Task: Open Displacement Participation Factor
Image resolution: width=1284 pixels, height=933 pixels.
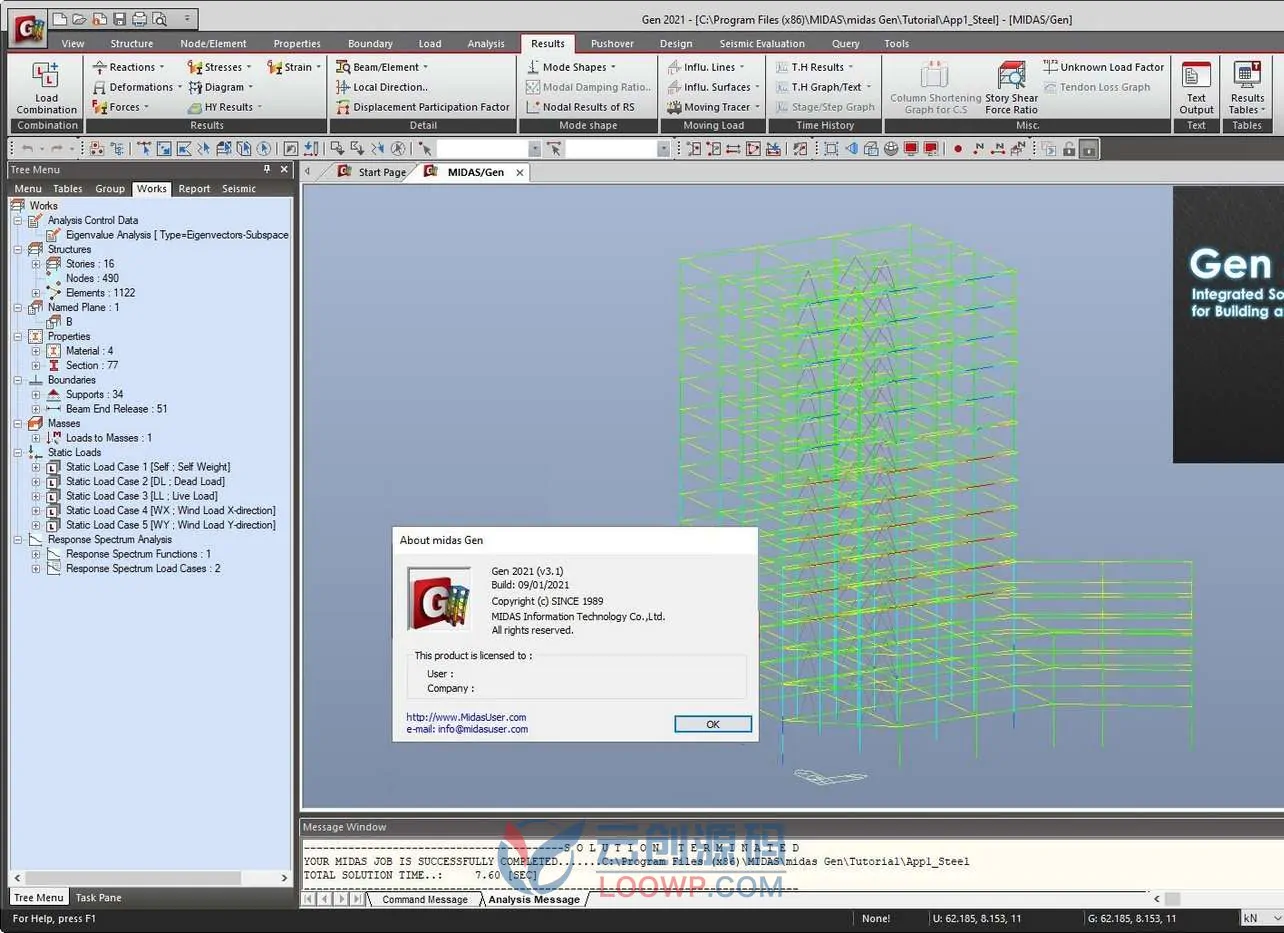Action: (x=422, y=107)
